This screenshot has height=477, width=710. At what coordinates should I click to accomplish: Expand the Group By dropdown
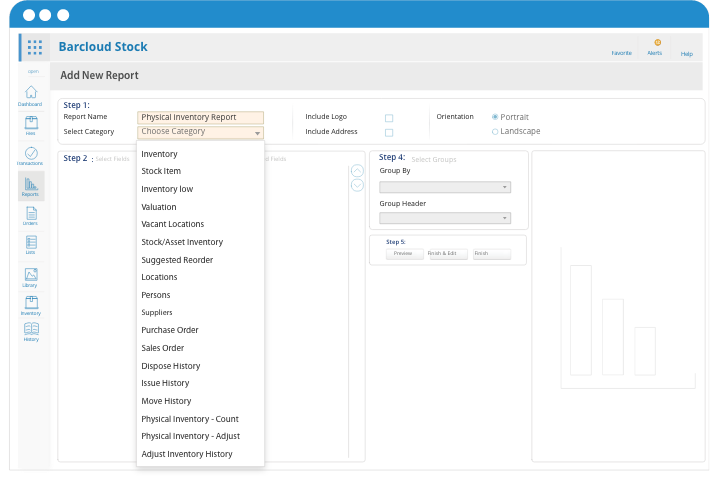point(445,187)
